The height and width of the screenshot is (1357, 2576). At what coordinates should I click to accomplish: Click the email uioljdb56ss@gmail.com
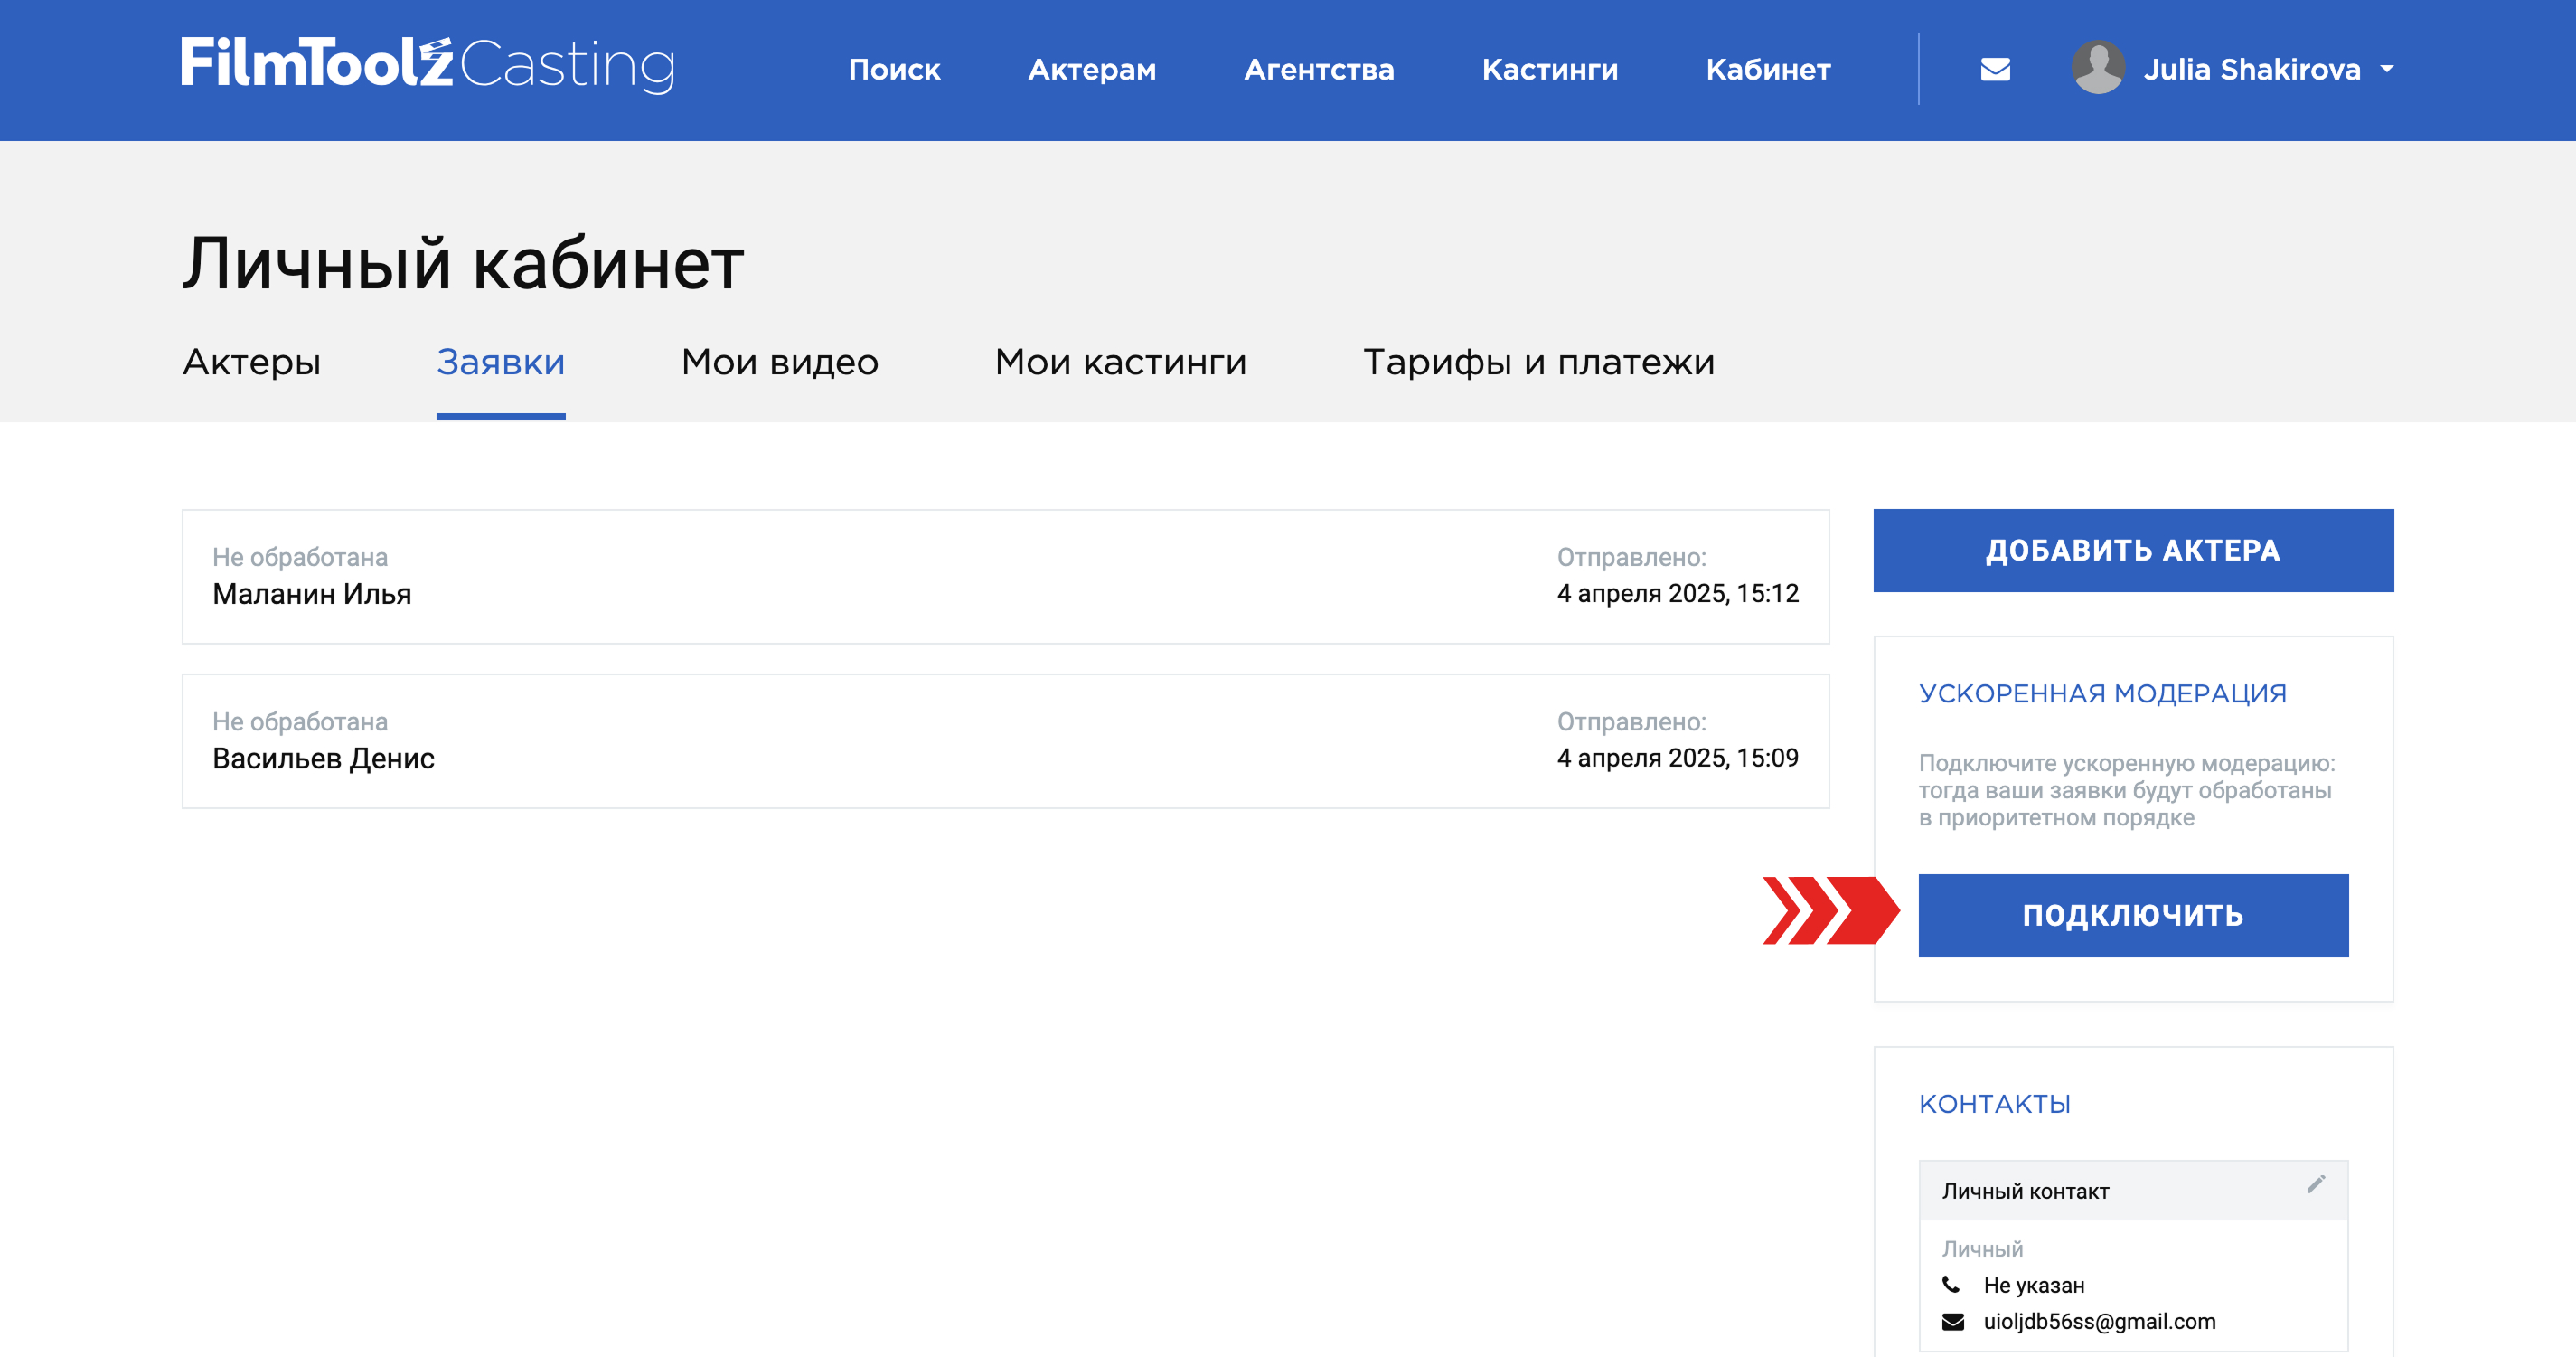(x=2099, y=1321)
